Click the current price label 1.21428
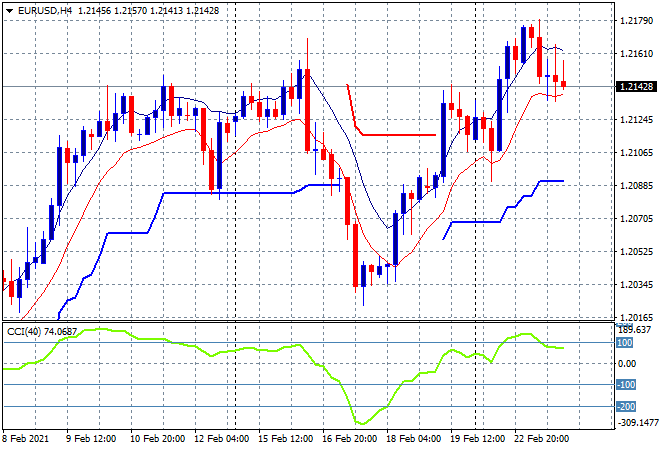This screenshot has height=450, width=660. (636, 87)
